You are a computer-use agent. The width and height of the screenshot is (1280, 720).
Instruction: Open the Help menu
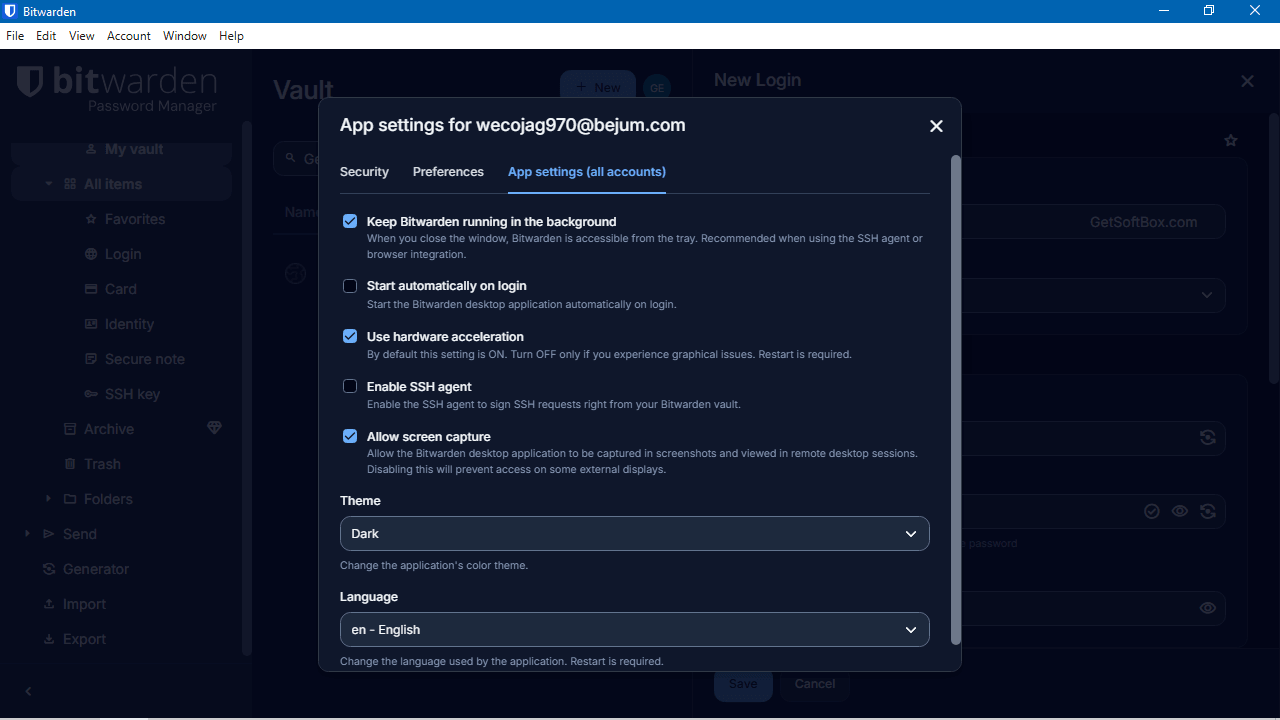(231, 36)
